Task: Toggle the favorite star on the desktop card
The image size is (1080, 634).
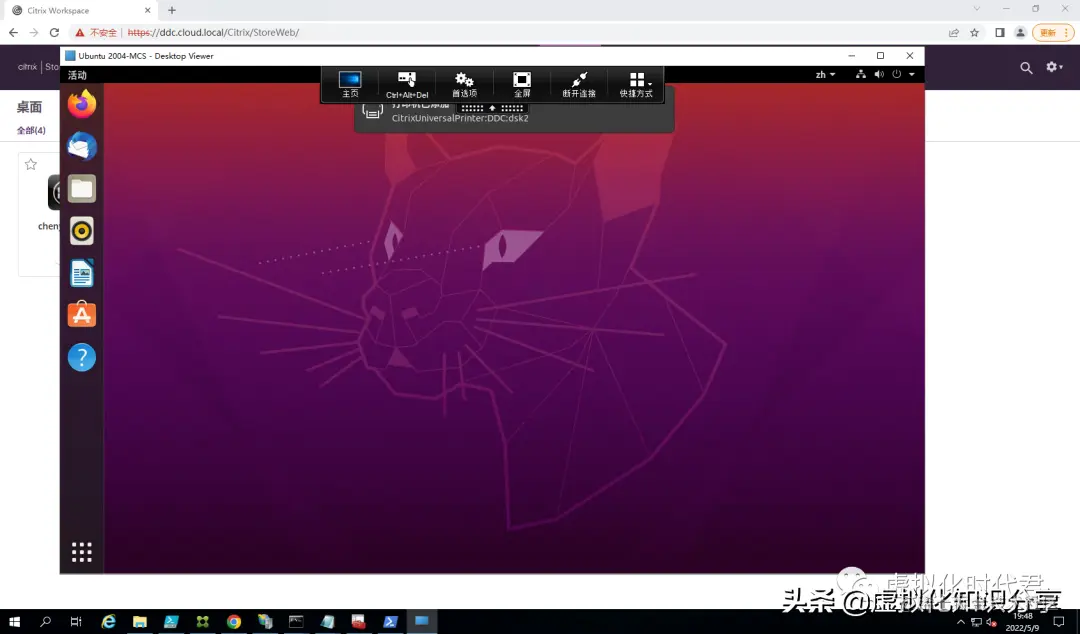Action: (x=31, y=164)
